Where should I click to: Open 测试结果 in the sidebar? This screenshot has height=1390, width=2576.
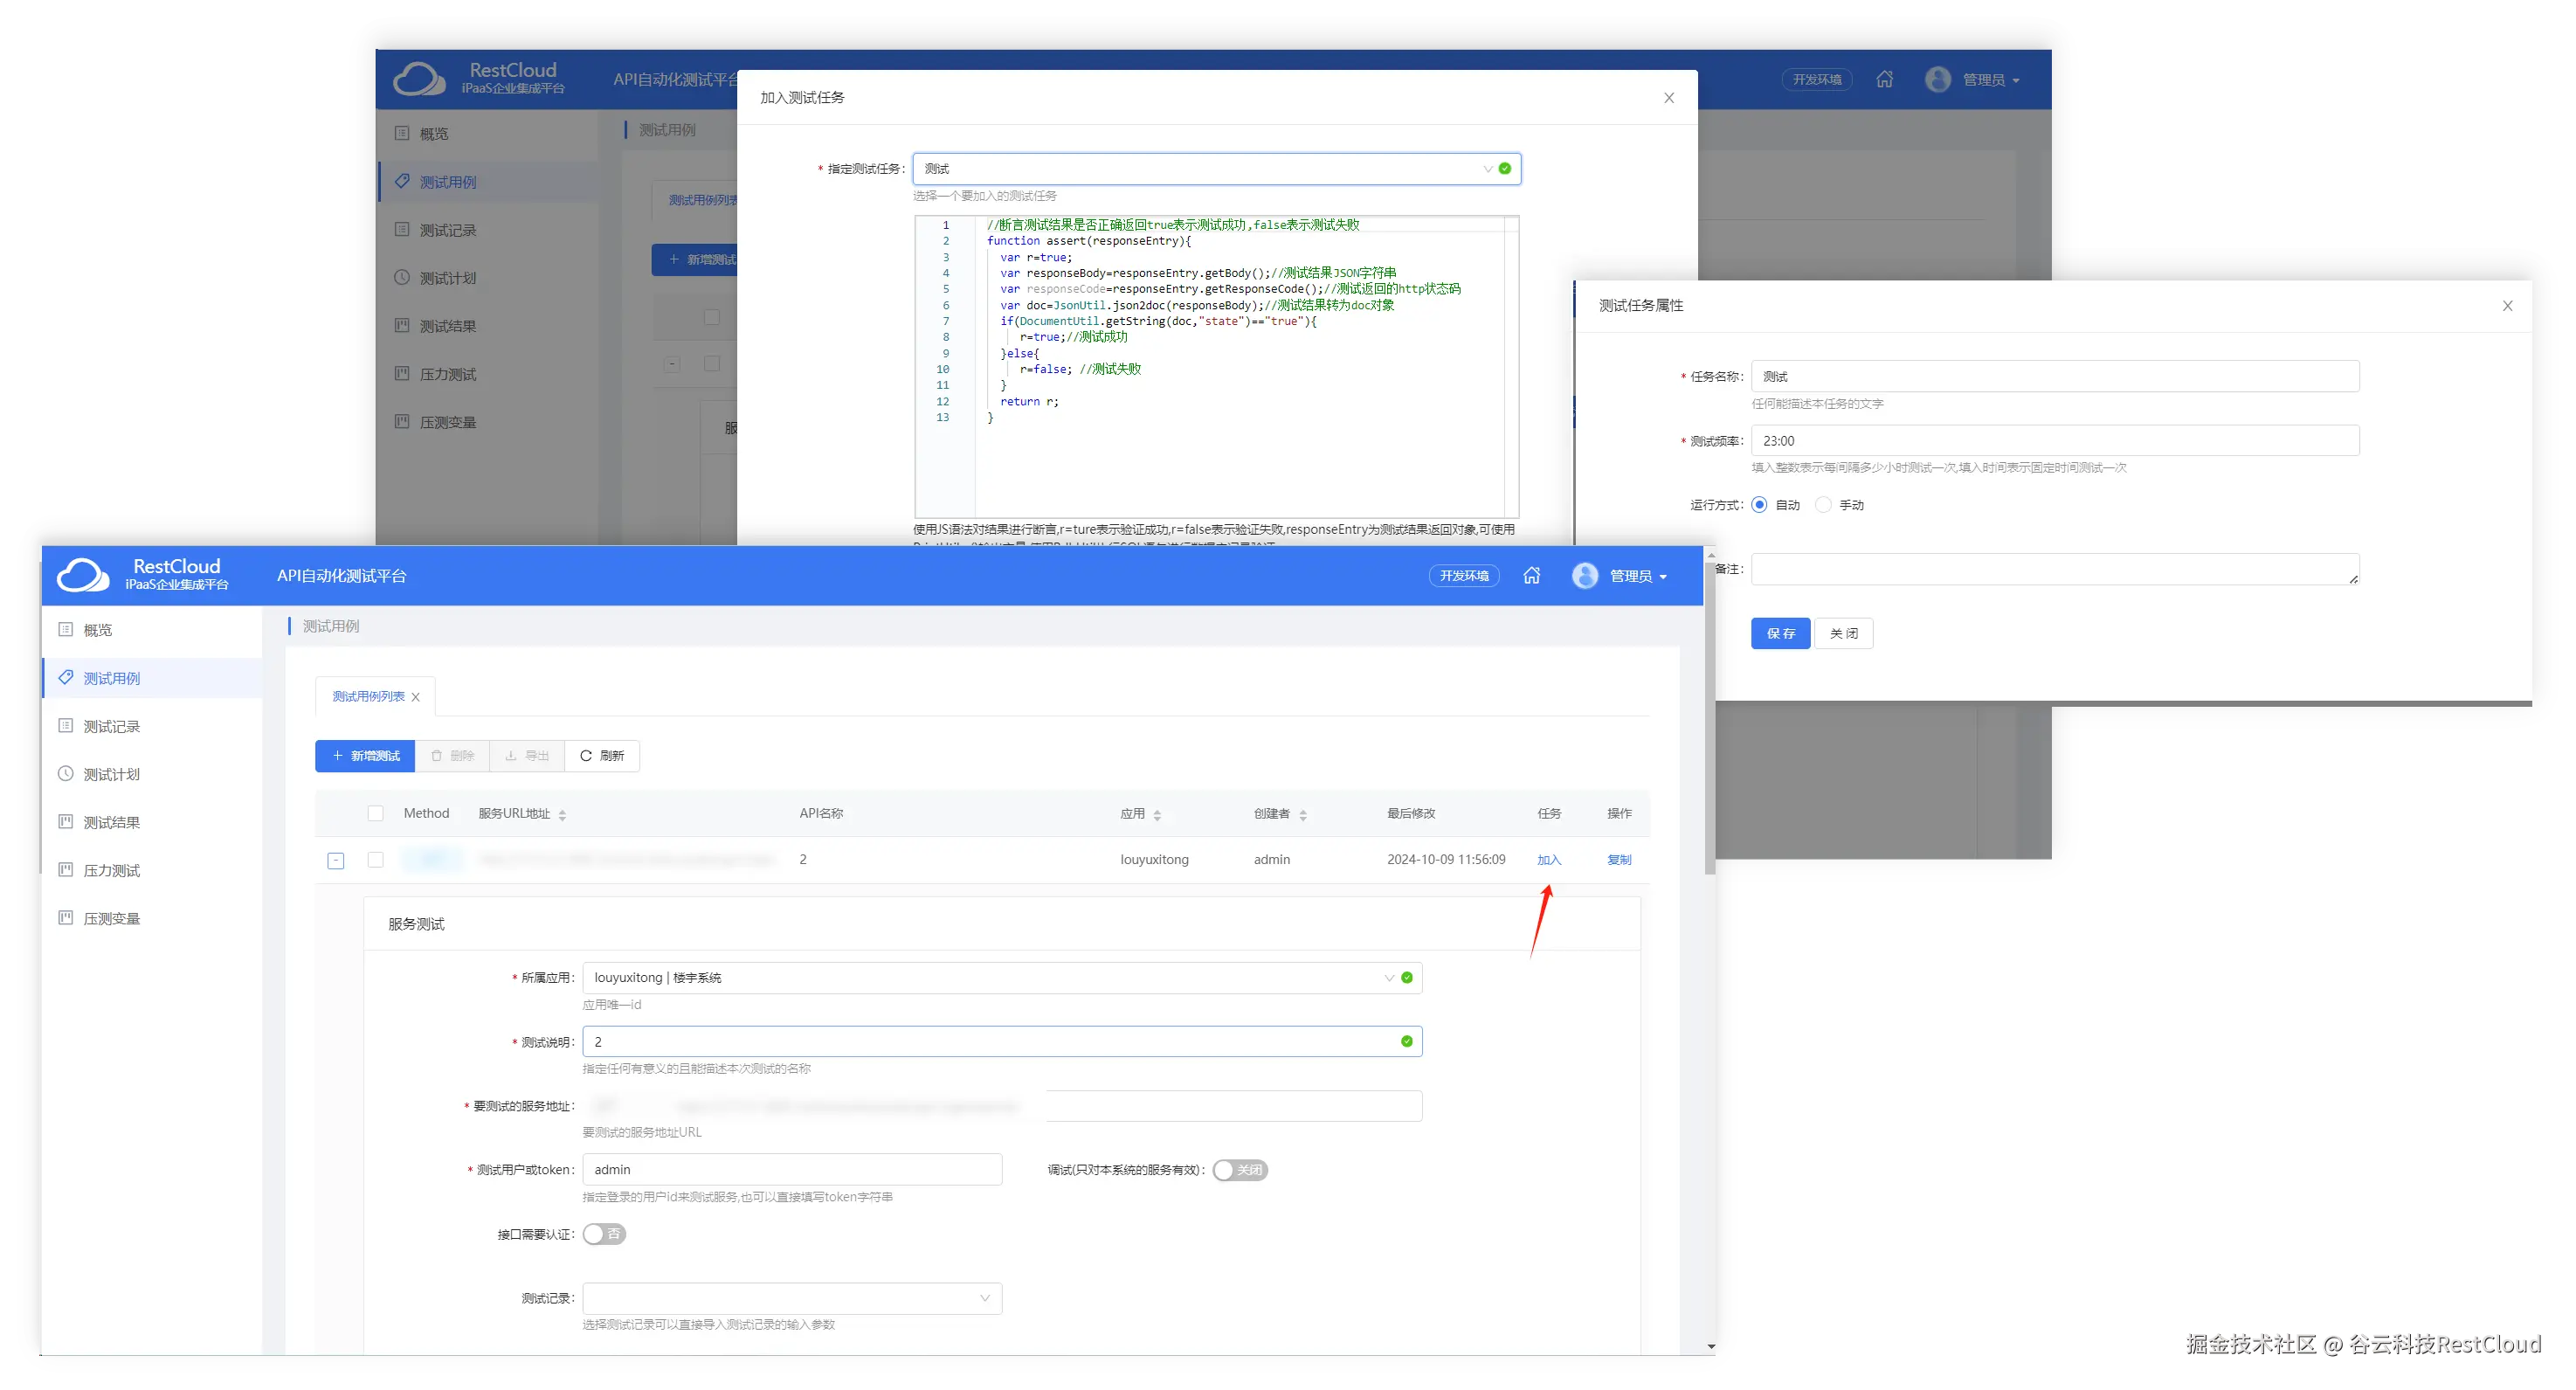point(111,823)
